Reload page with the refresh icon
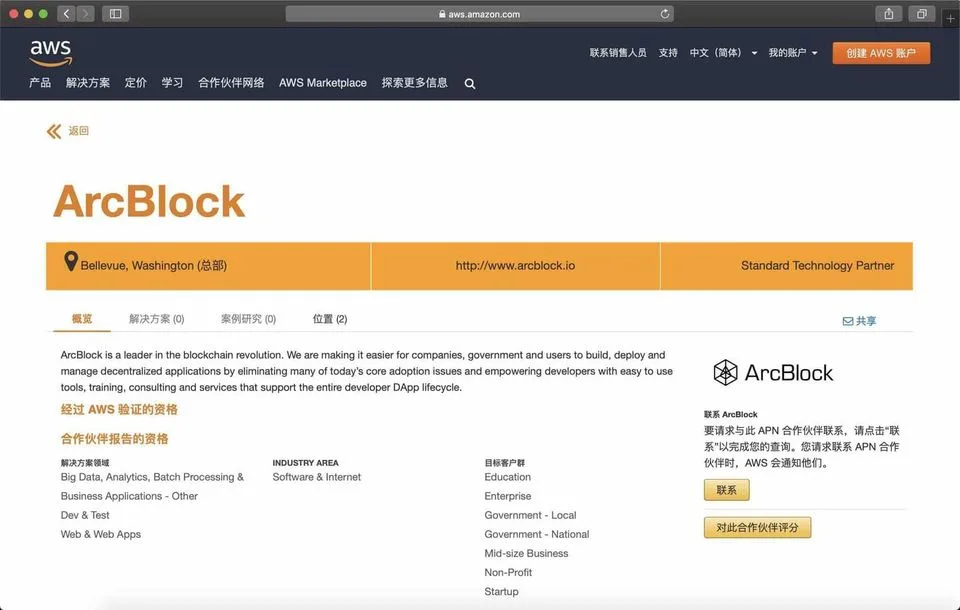 click(665, 13)
